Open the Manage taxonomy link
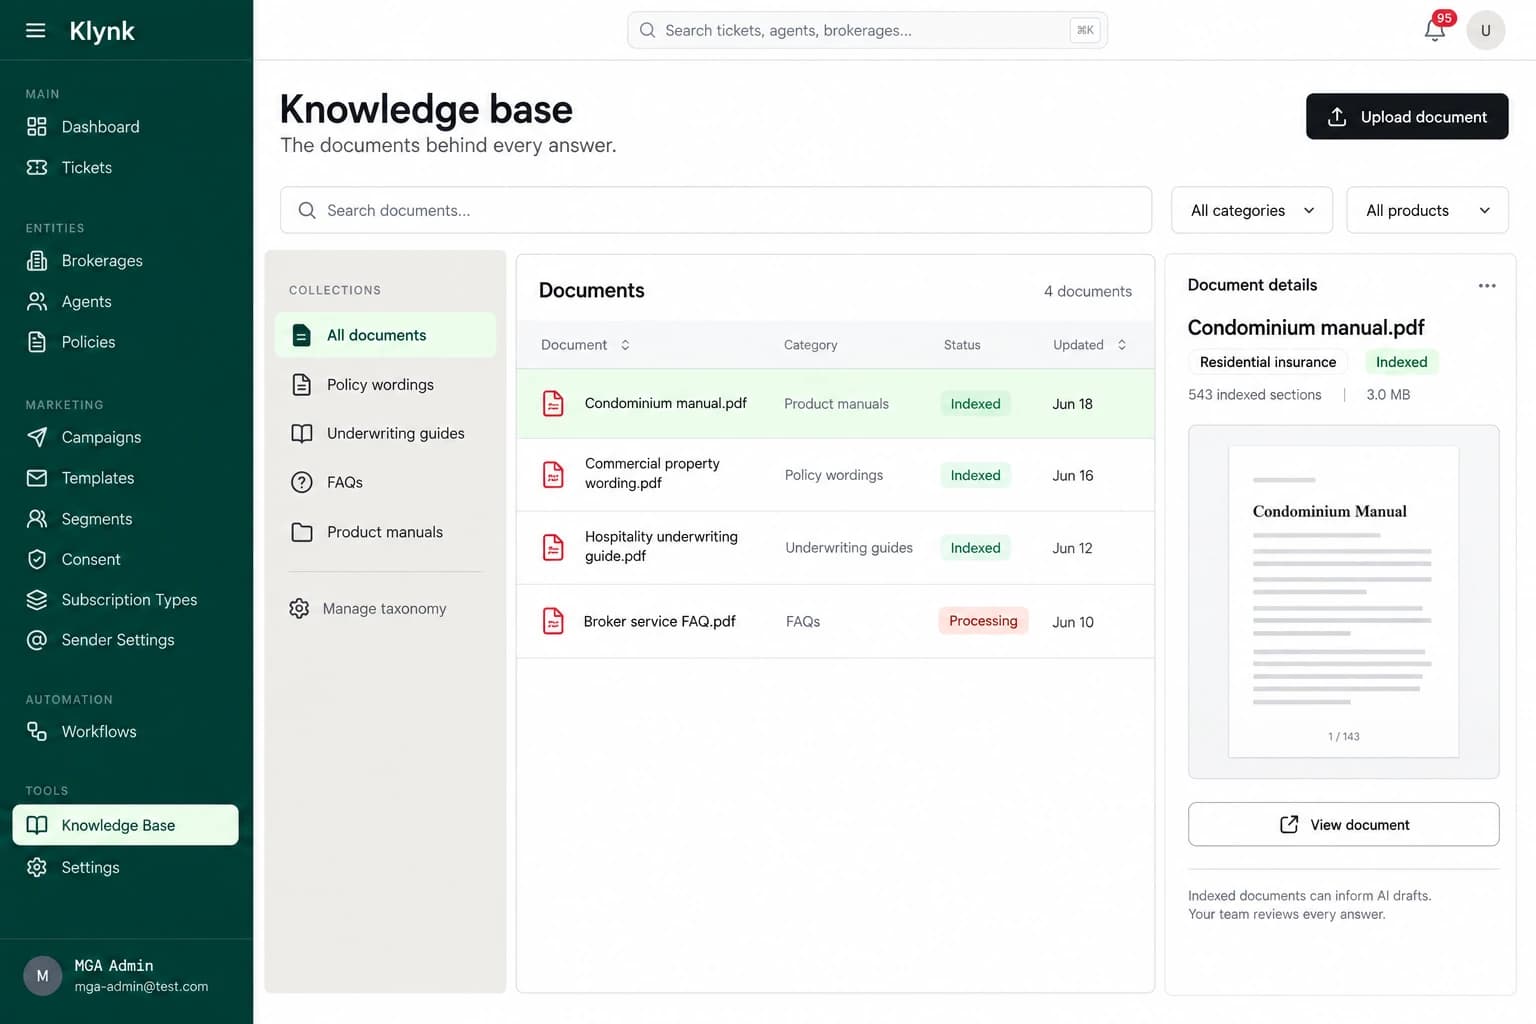The height and width of the screenshot is (1024, 1536). 367,608
